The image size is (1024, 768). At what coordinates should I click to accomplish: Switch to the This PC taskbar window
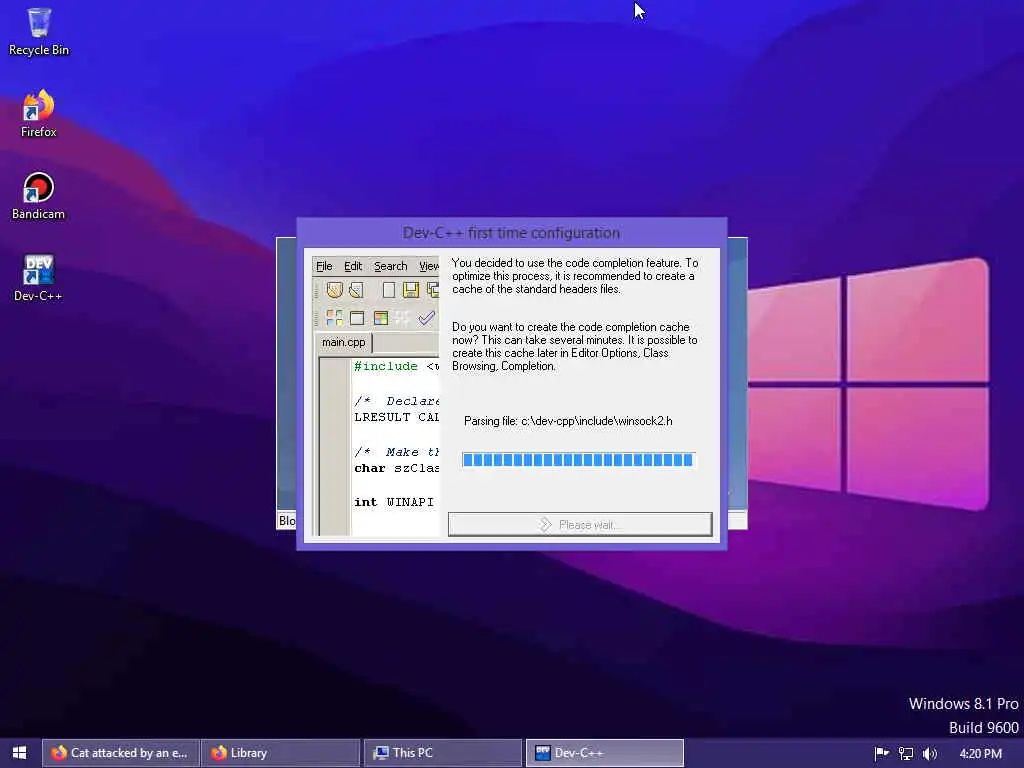click(x=443, y=752)
